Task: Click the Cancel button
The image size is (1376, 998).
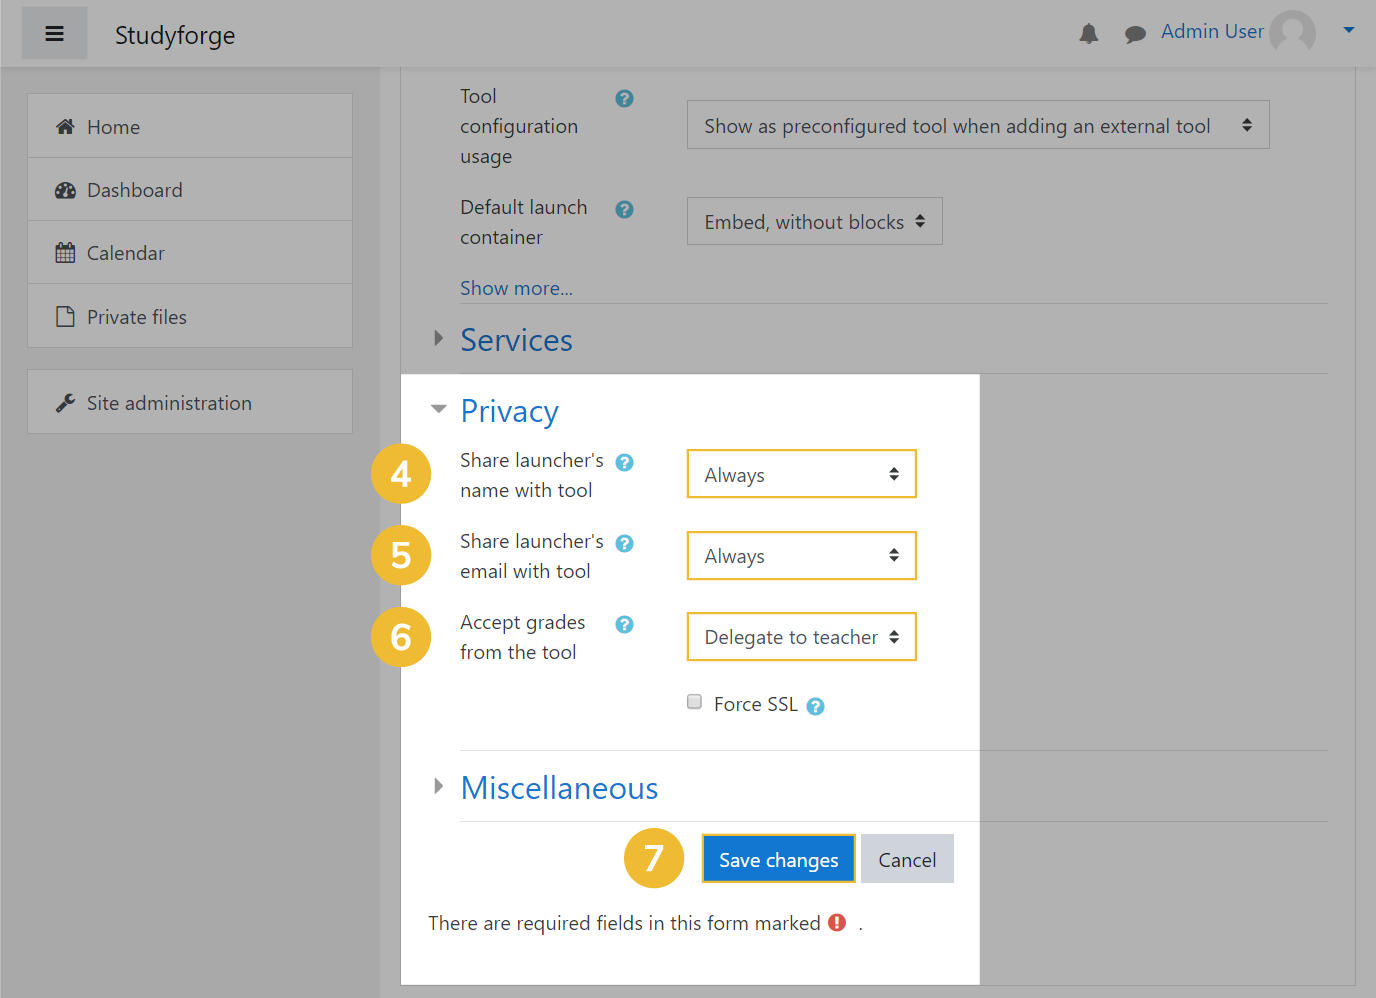Action: point(907,859)
